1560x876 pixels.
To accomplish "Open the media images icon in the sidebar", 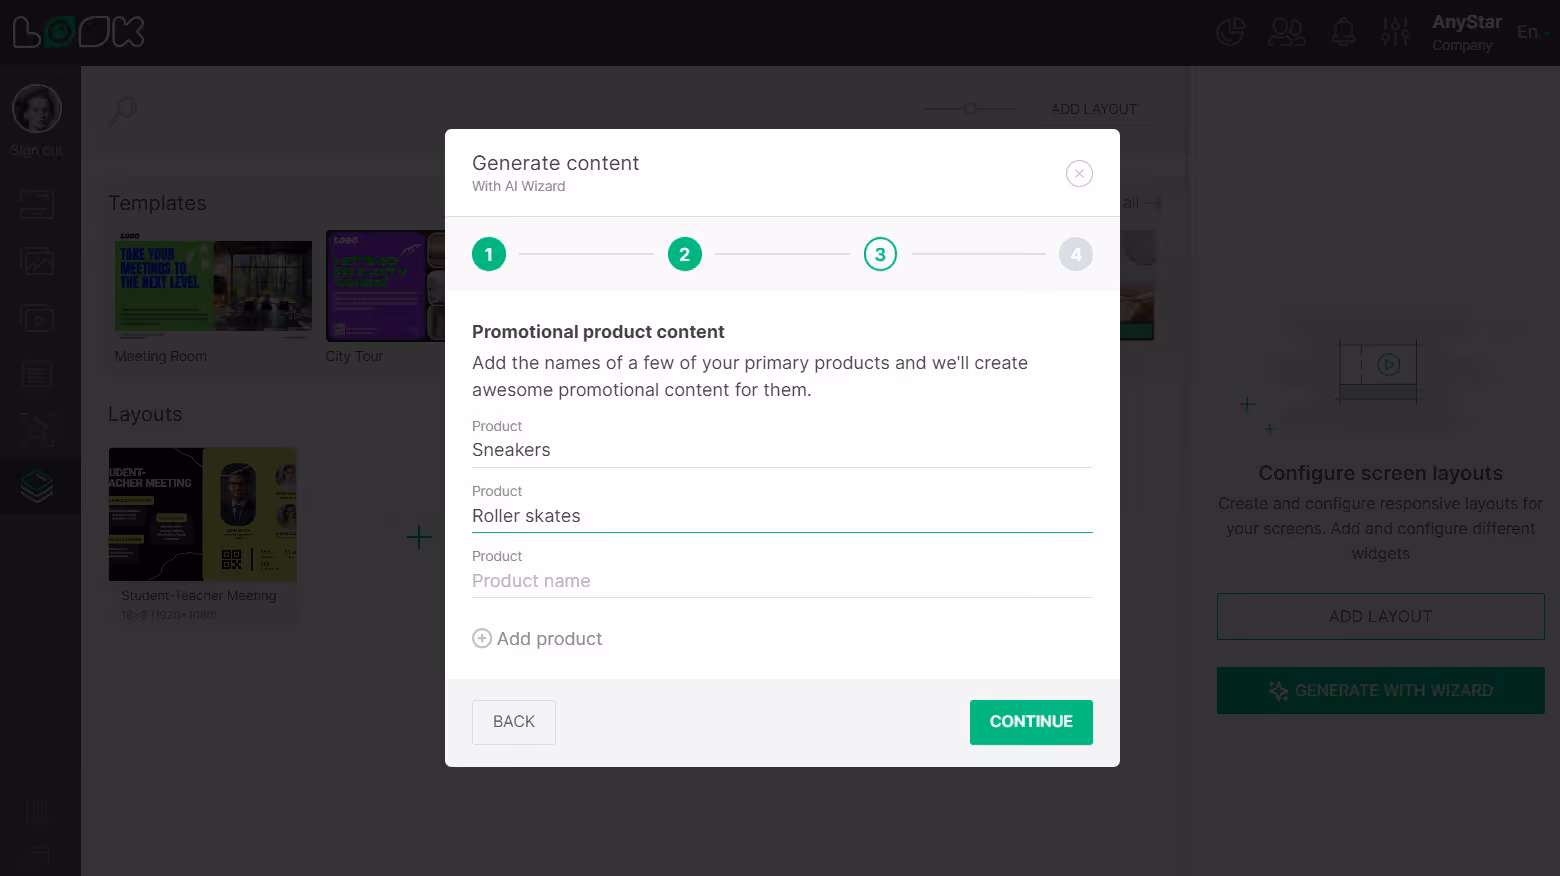I will [37, 261].
